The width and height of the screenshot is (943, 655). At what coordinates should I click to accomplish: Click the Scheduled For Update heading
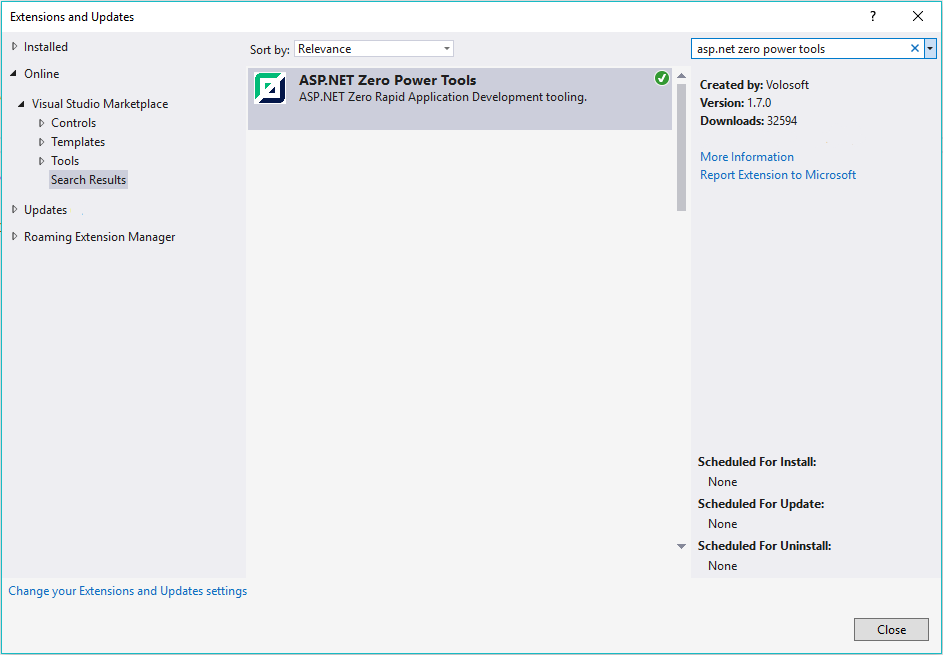[761, 503]
